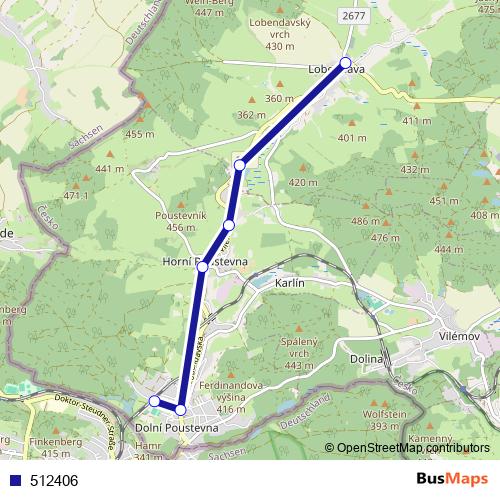Click the blue 512406 legend color square
500x500 pixels.
(15, 481)
